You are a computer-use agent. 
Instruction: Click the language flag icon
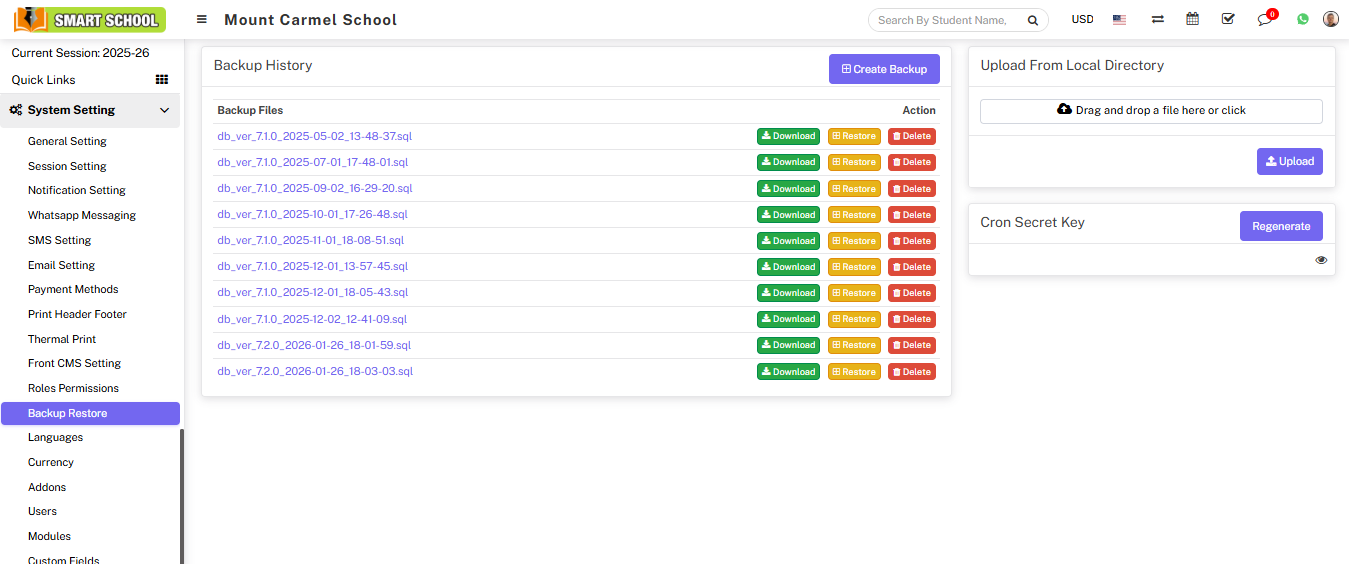1119,19
